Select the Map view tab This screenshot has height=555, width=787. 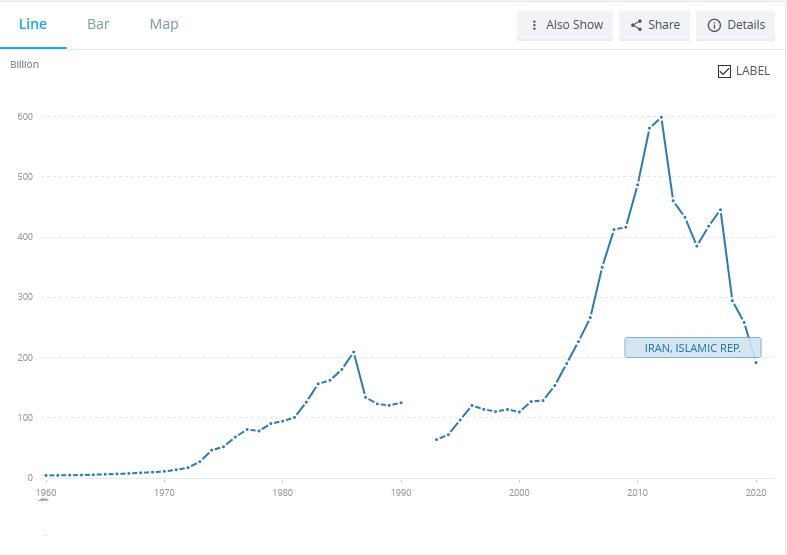coord(164,24)
